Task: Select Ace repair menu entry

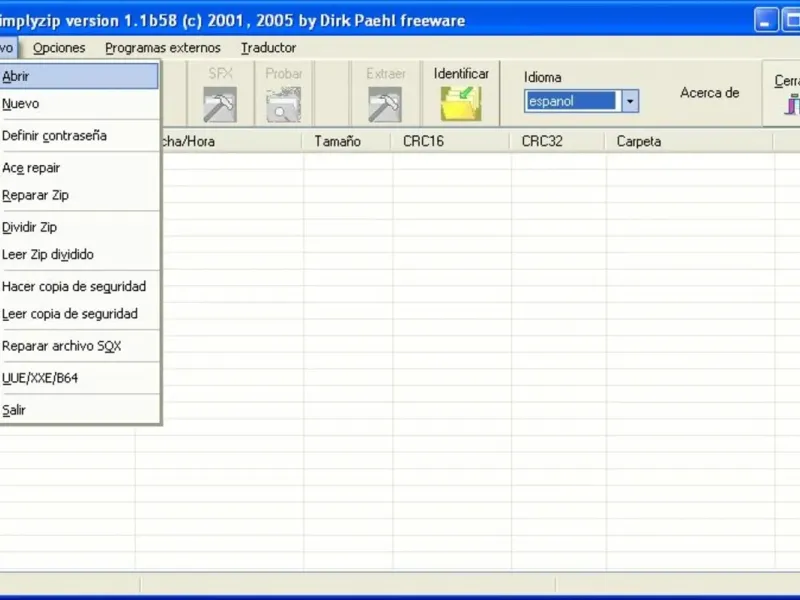Action: coord(79,168)
